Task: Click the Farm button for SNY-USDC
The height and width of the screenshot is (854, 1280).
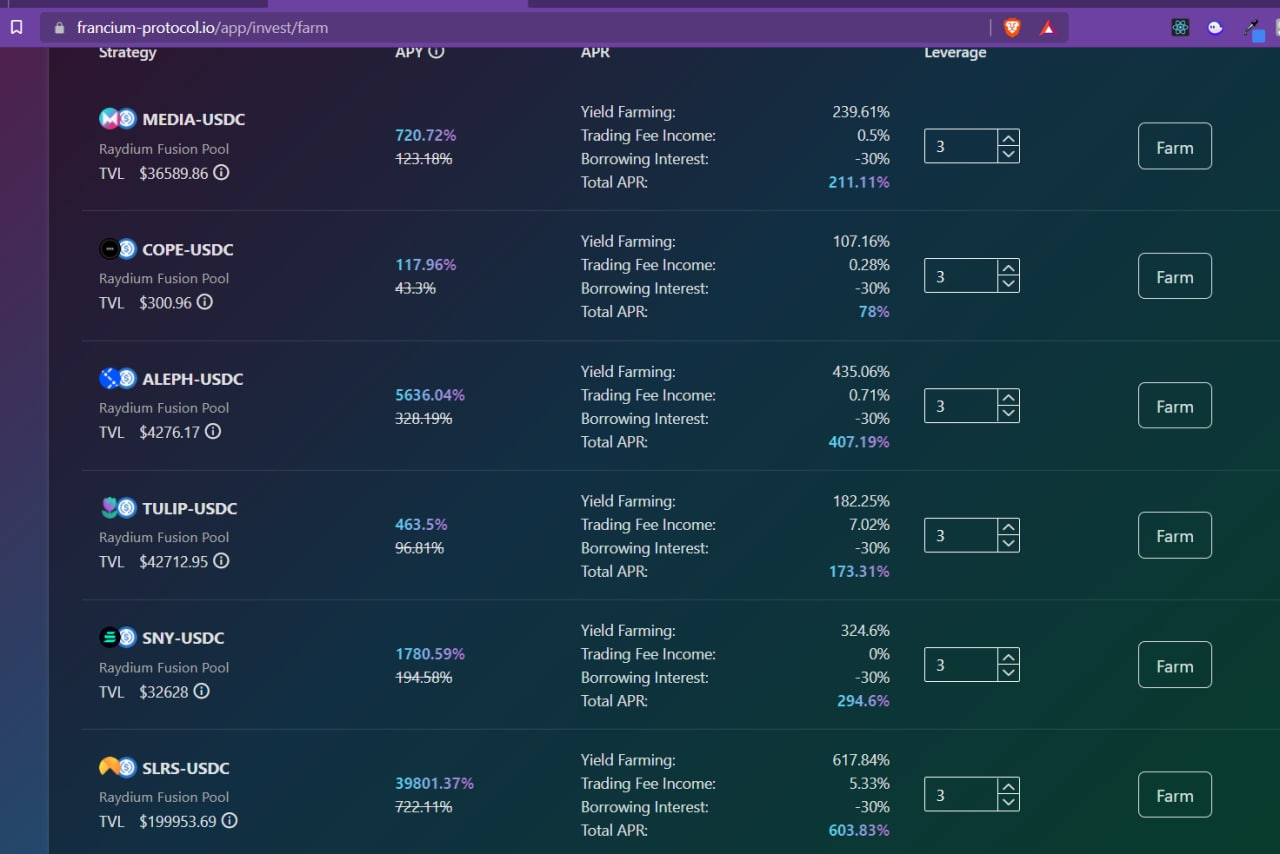Action: tap(1175, 665)
